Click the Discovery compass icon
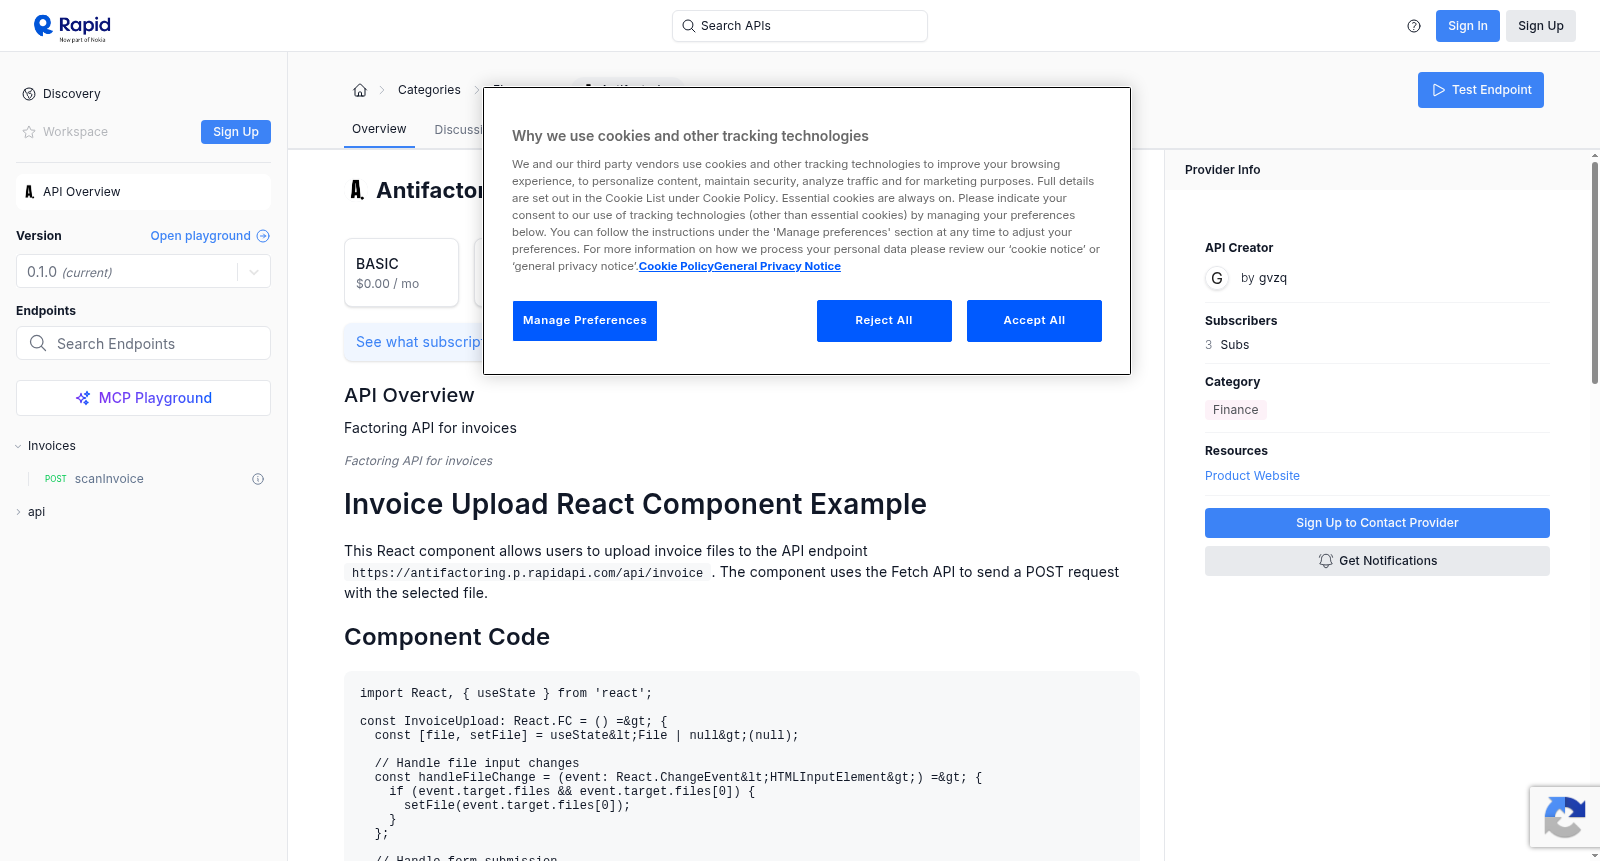 [x=29, y=94]
